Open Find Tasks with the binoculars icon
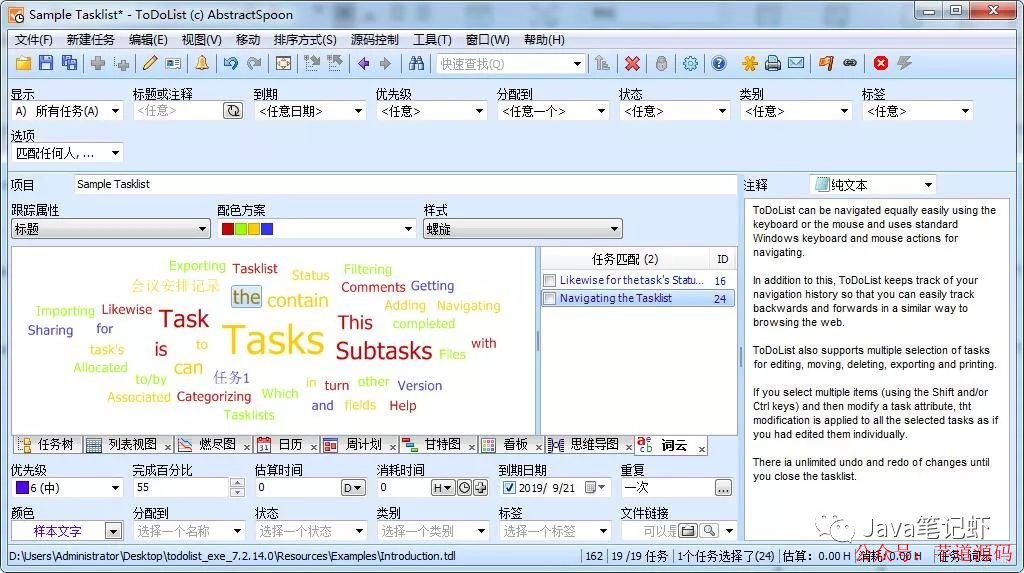 coord(416,63)
